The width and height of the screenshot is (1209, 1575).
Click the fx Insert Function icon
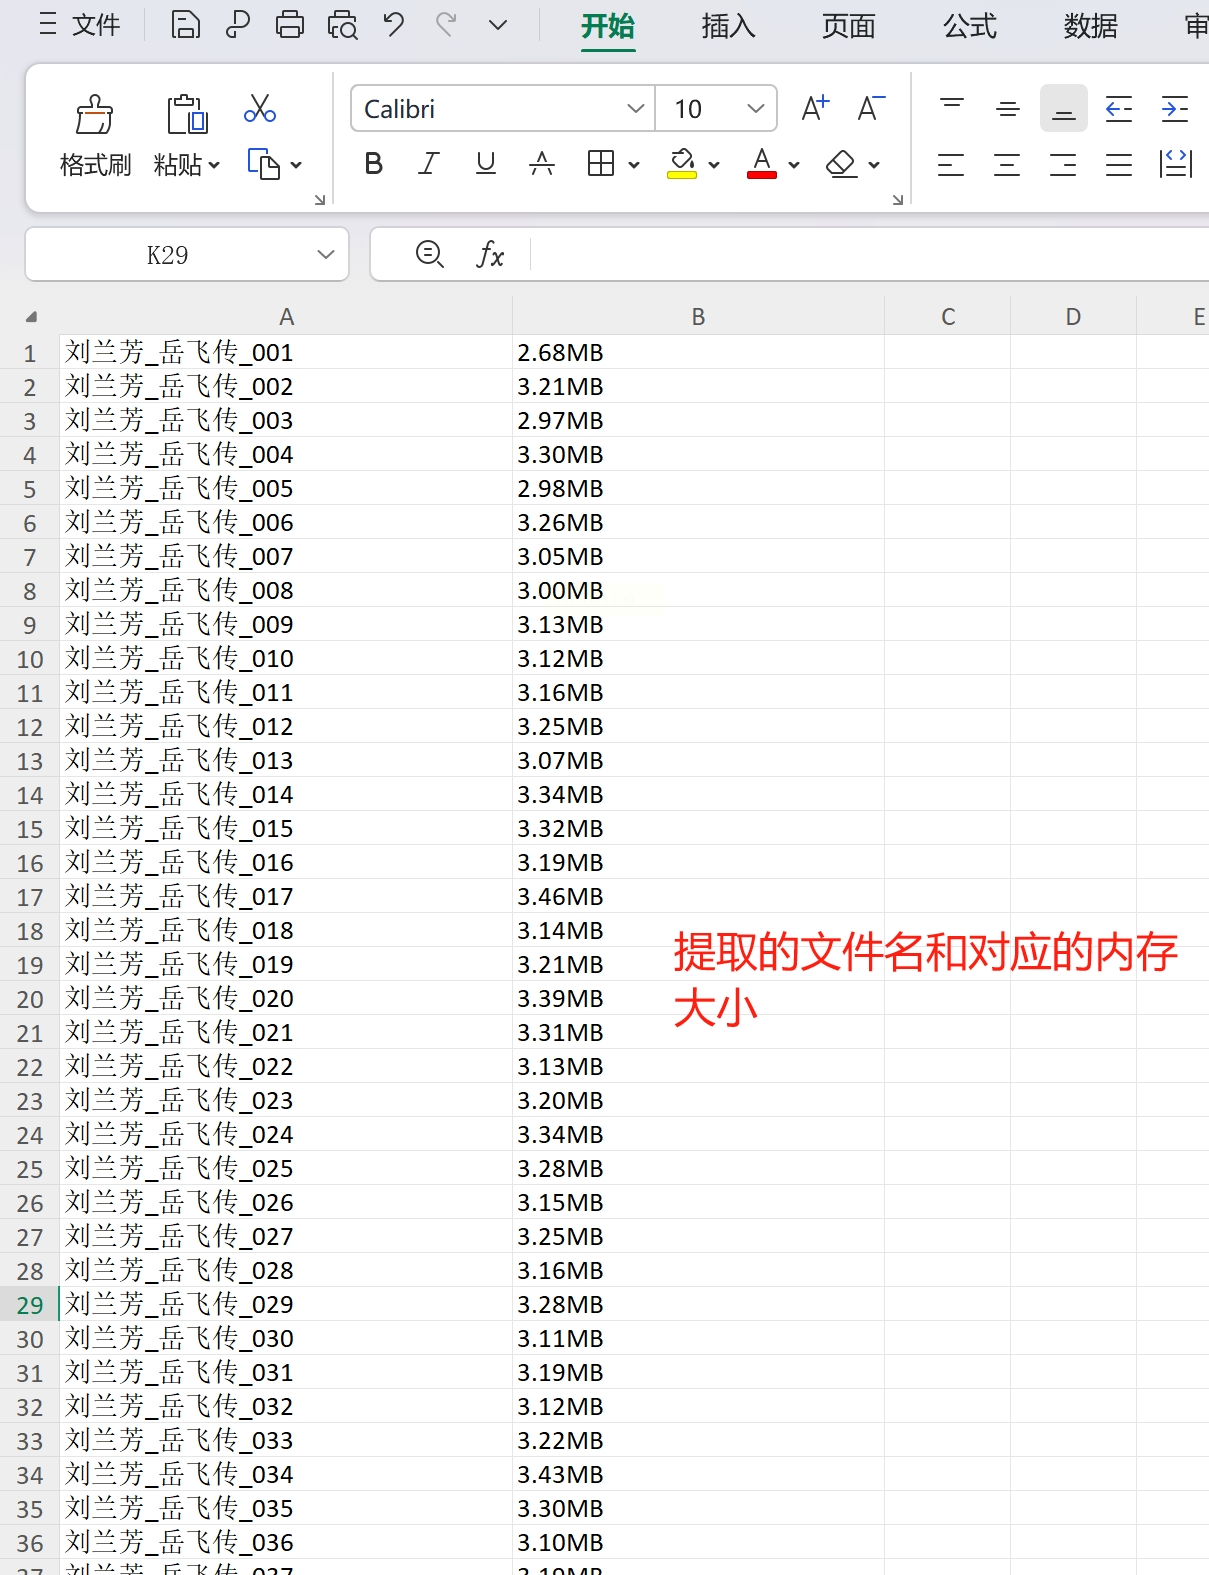click(x=490, y=255)
